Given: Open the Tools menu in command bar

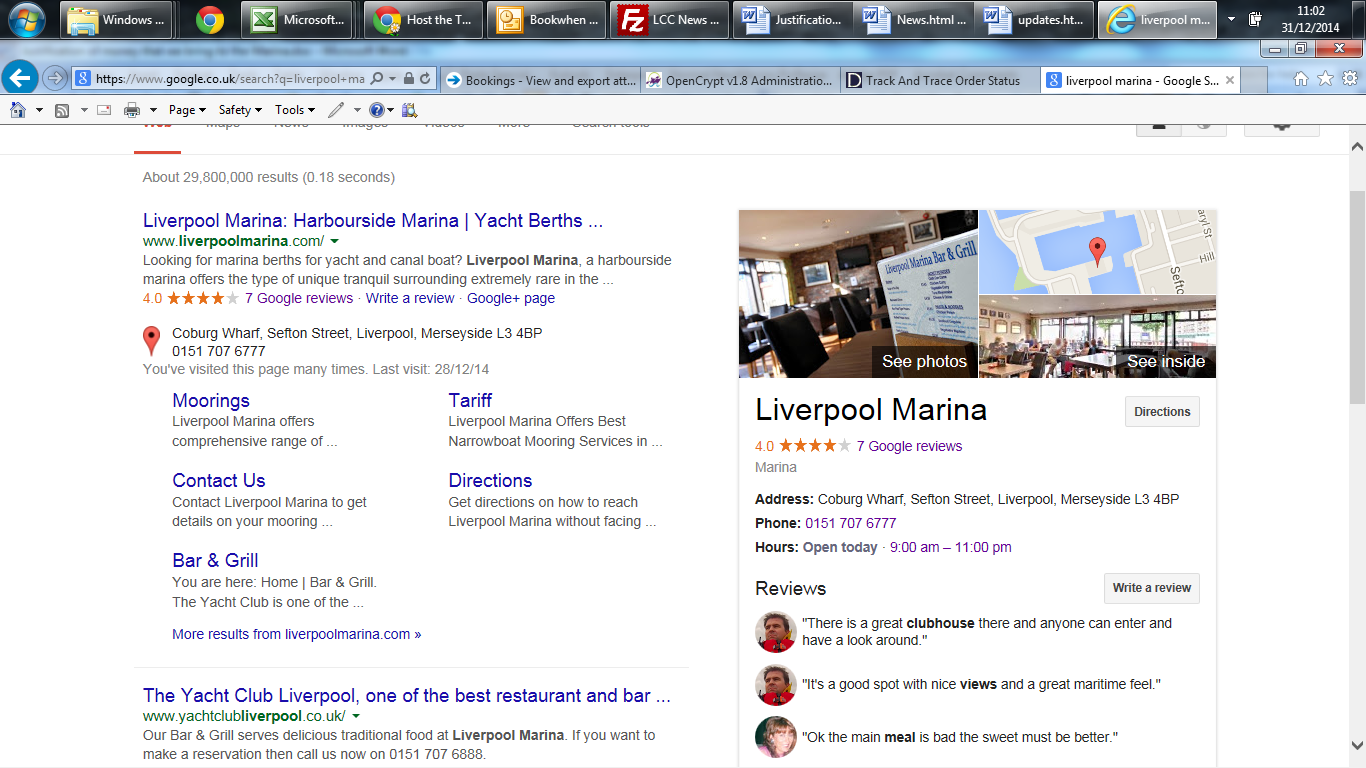Looking at the screenshot, I should pos(295,110).
